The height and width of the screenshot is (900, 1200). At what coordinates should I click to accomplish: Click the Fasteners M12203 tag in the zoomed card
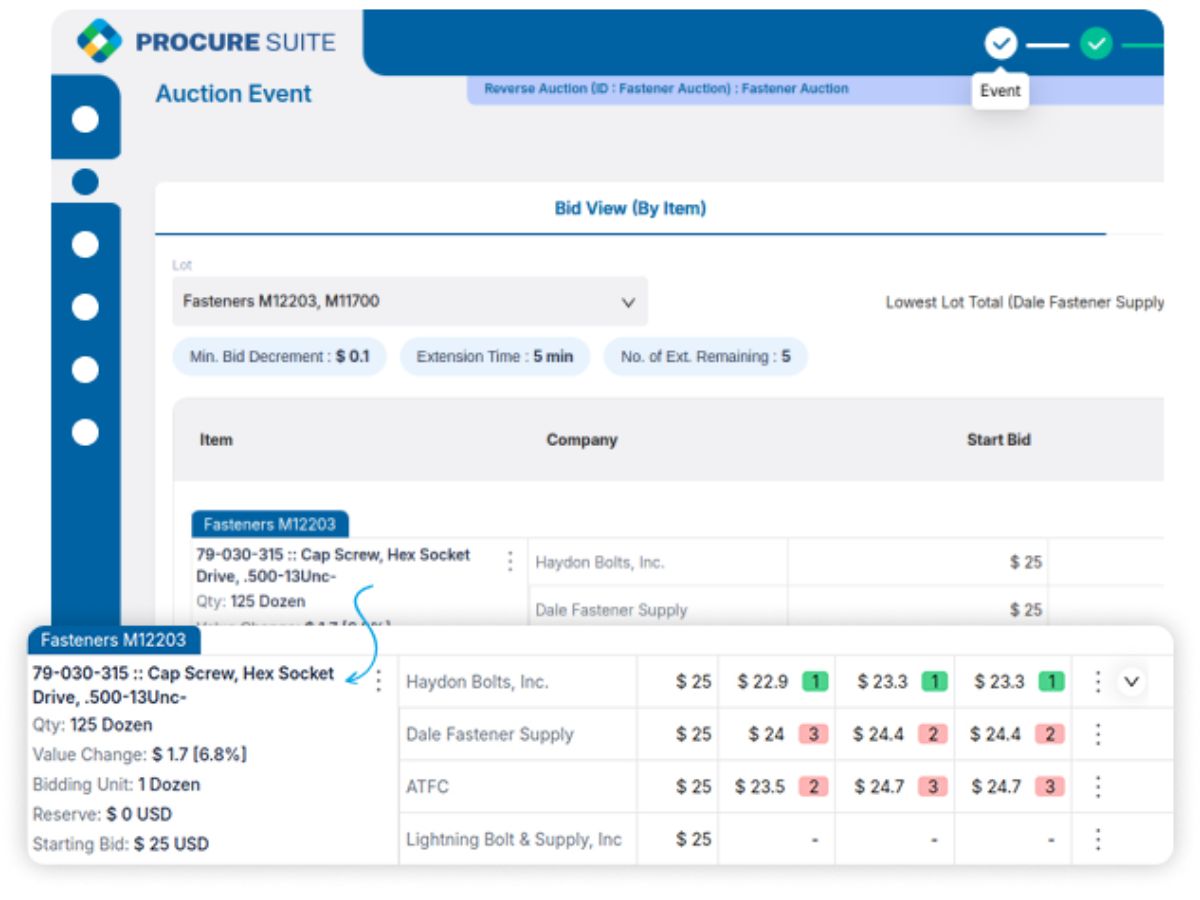click(x=114, y=640)
